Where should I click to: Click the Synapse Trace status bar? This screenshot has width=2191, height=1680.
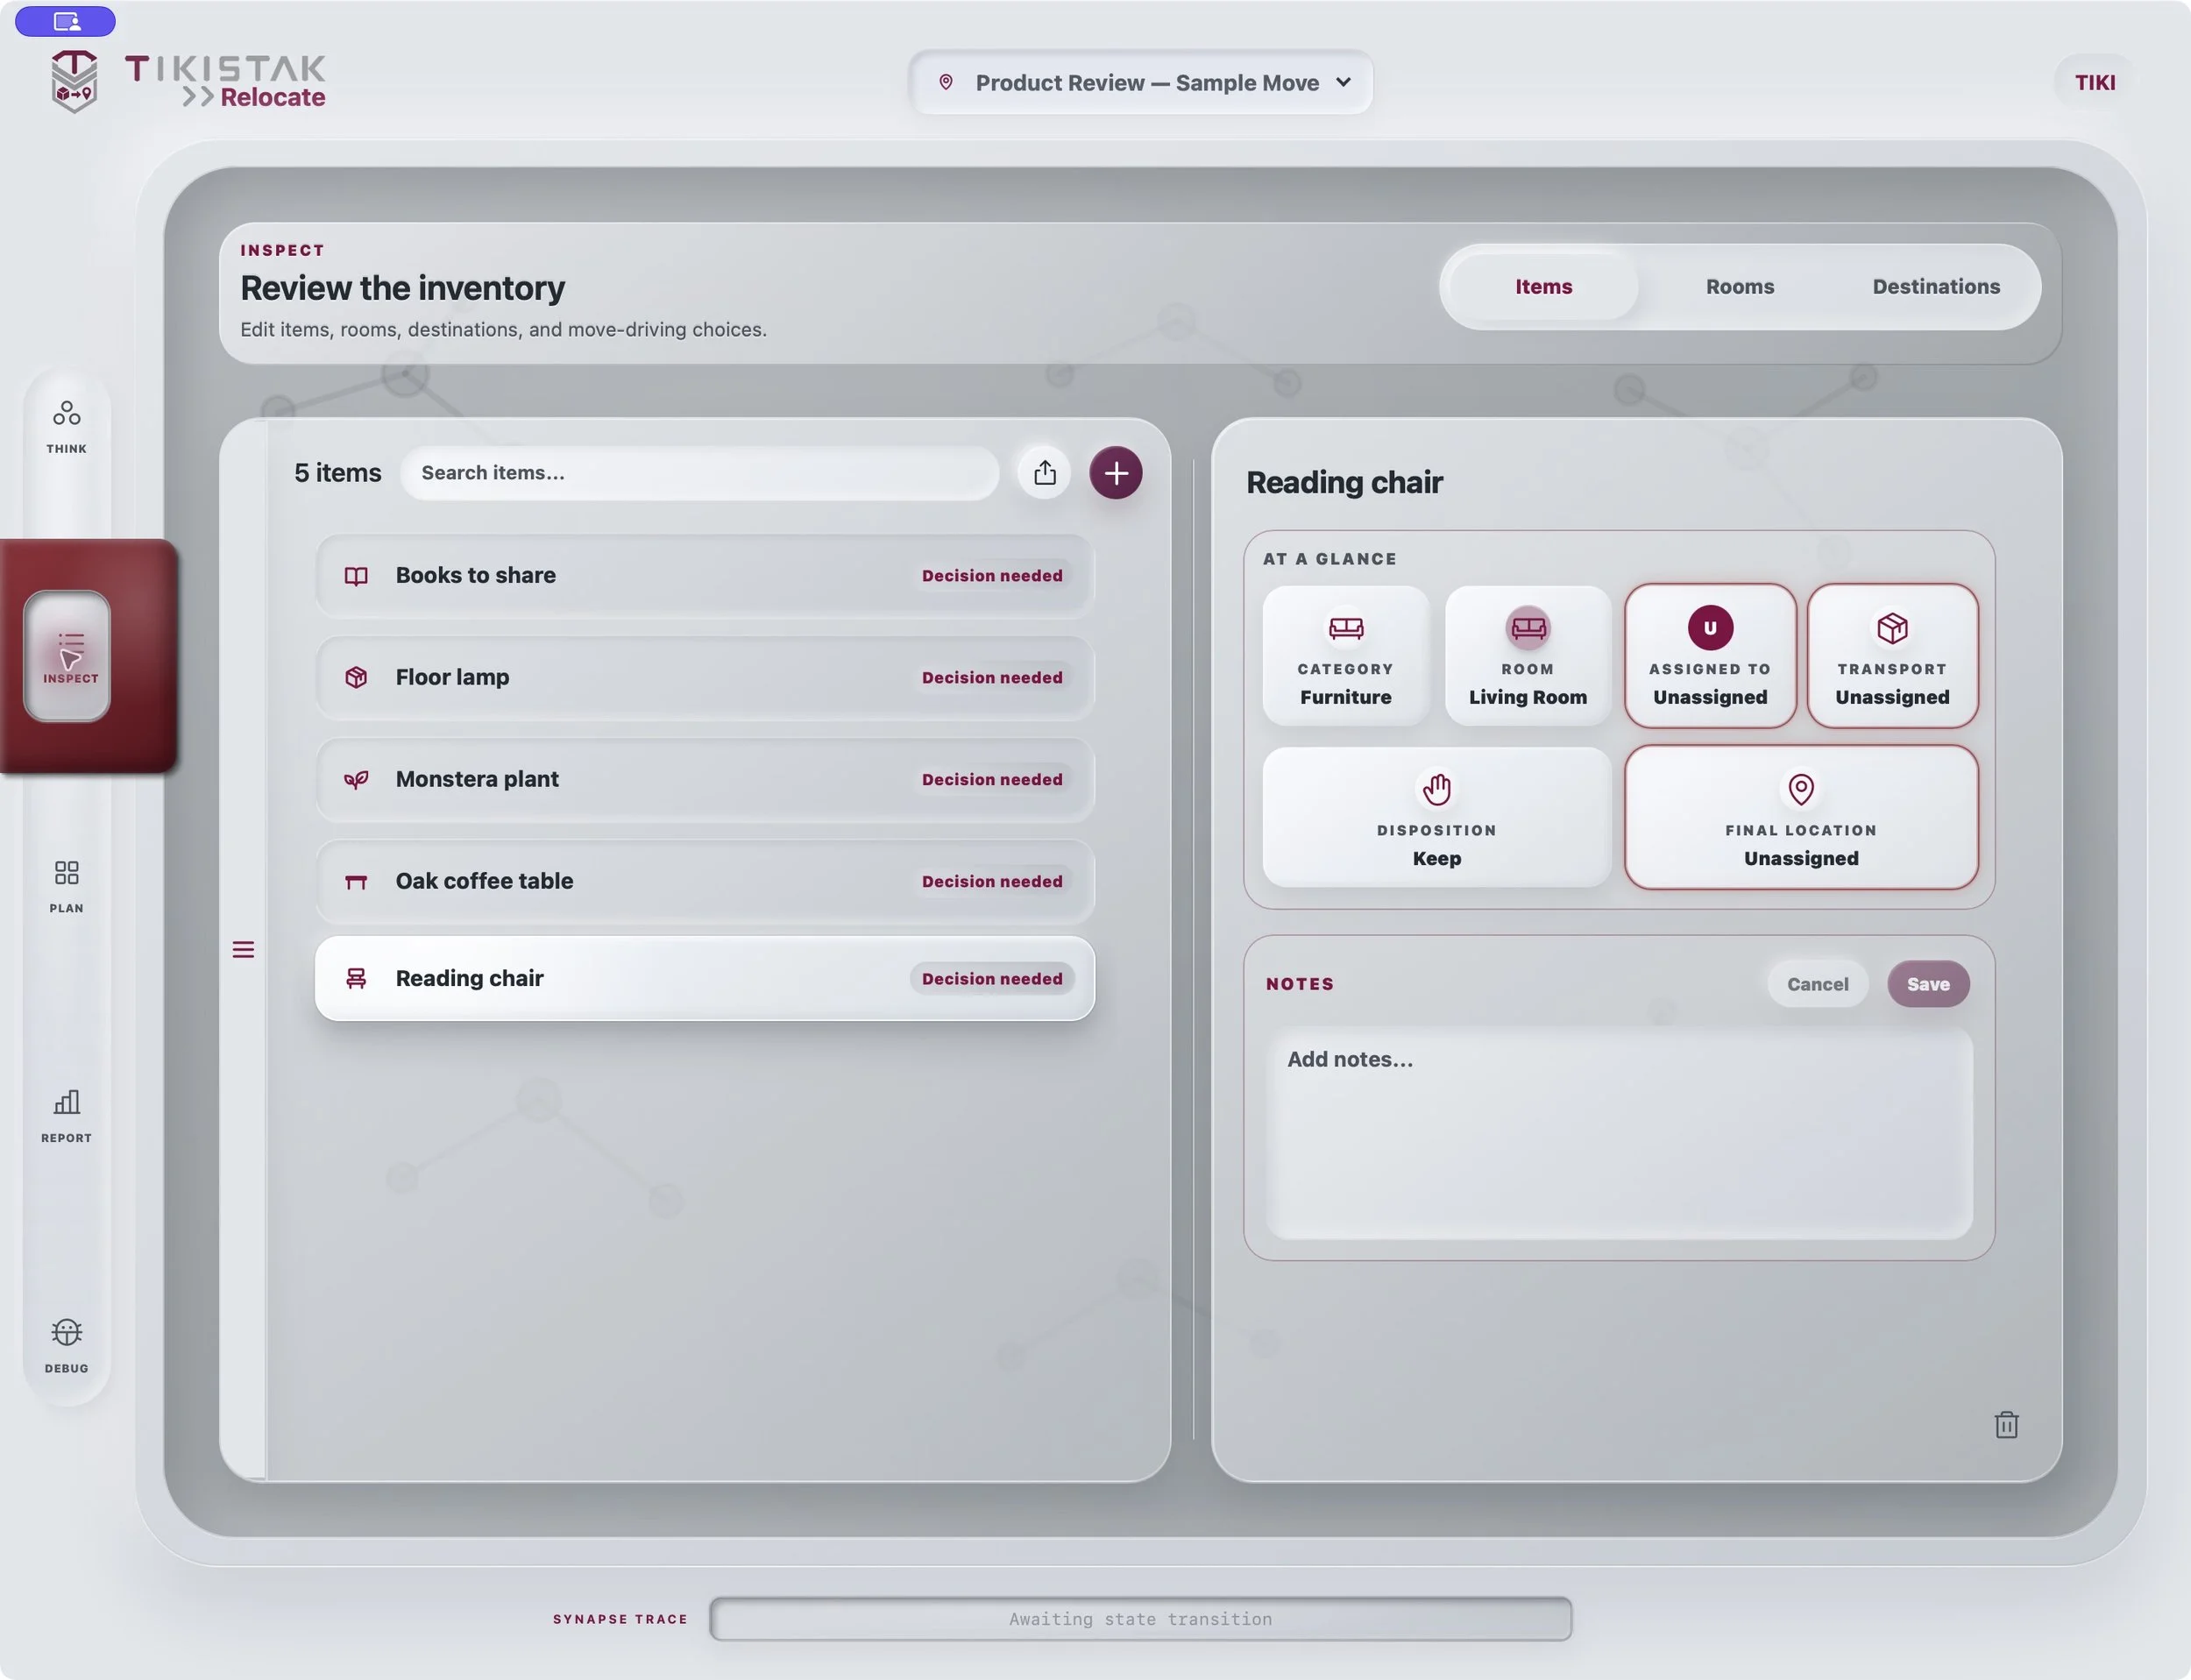coord(1140,1619)
